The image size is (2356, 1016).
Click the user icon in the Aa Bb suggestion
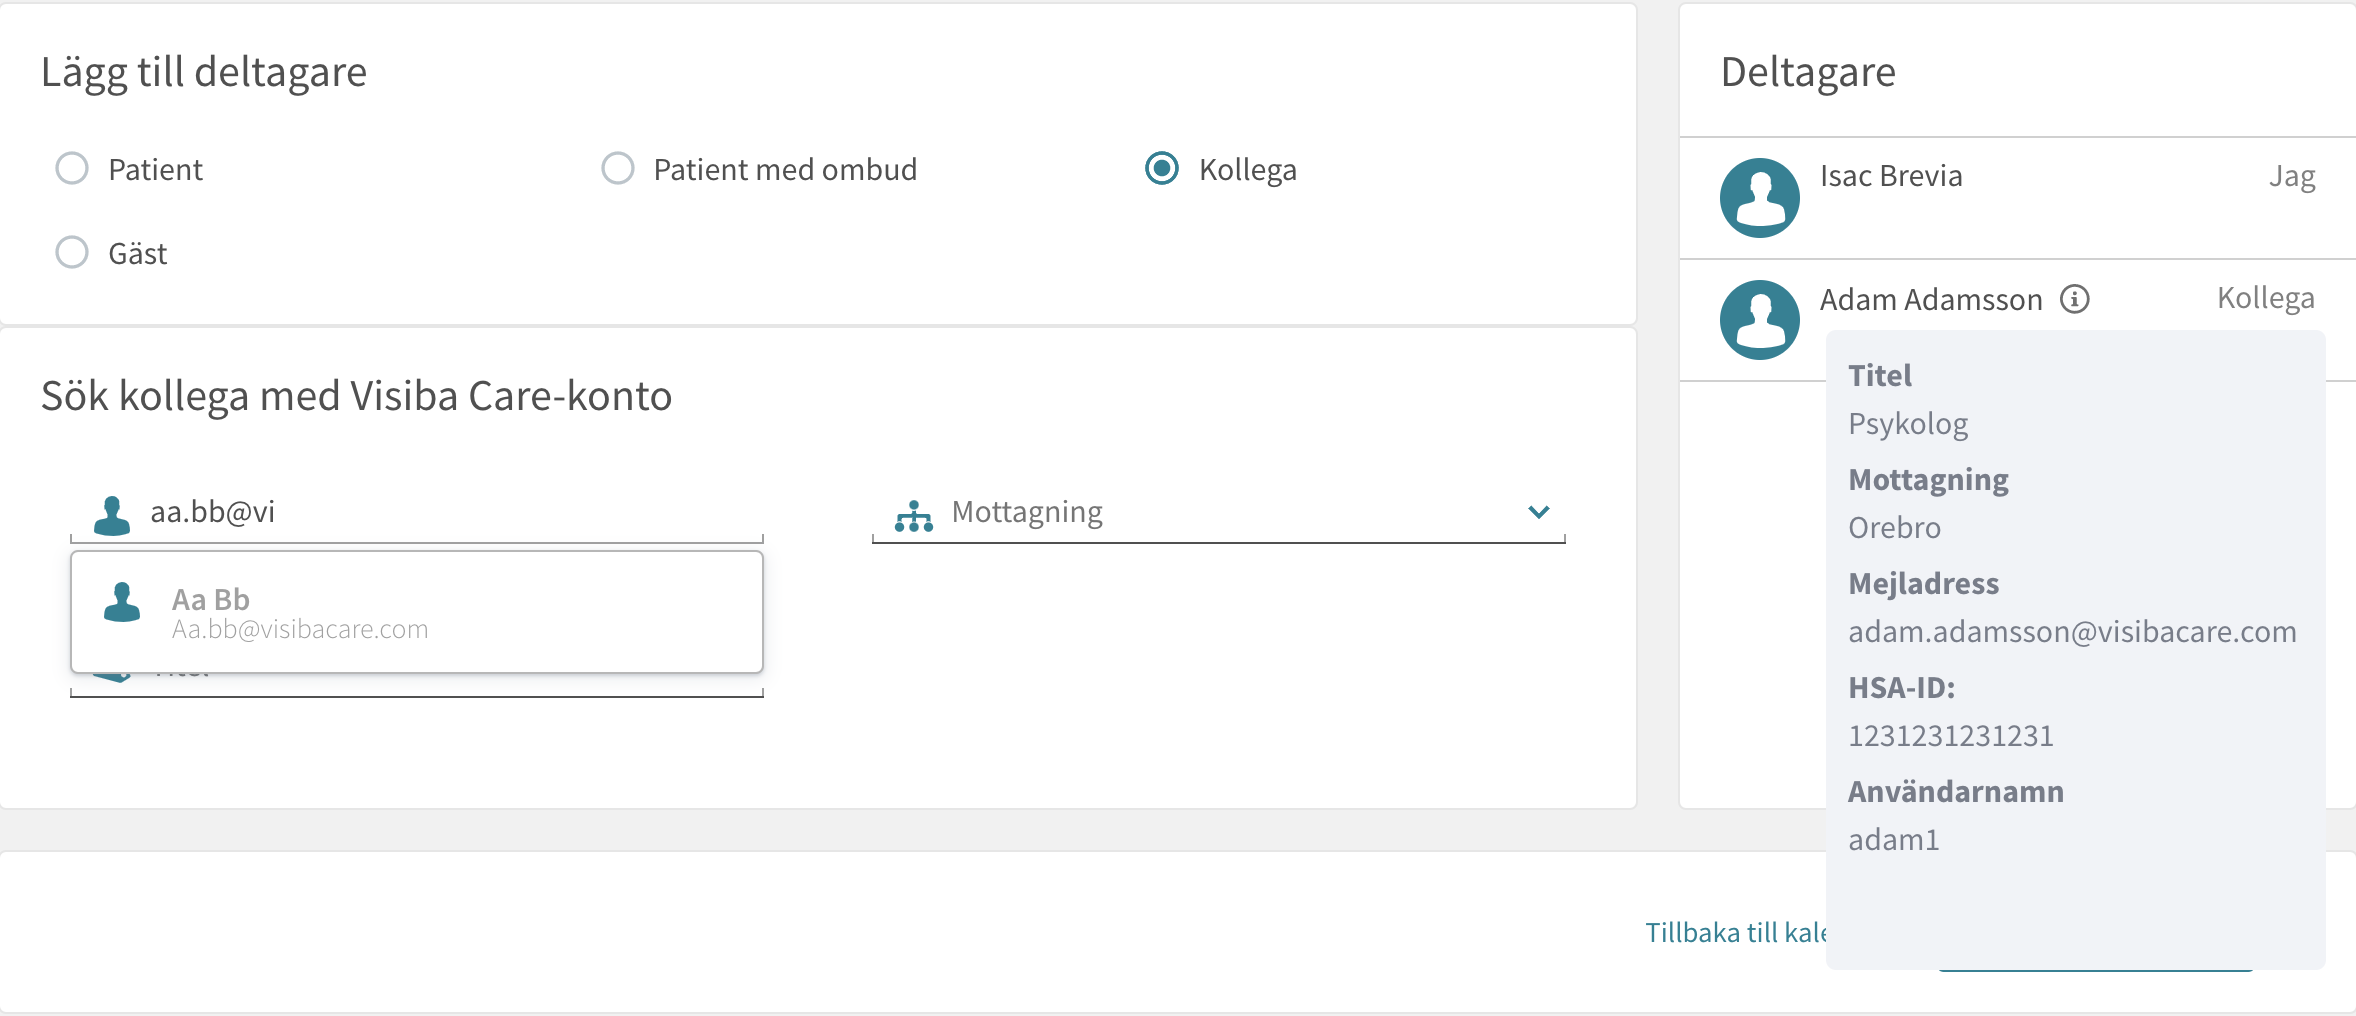pyautogui.click(x=122, y=602)
